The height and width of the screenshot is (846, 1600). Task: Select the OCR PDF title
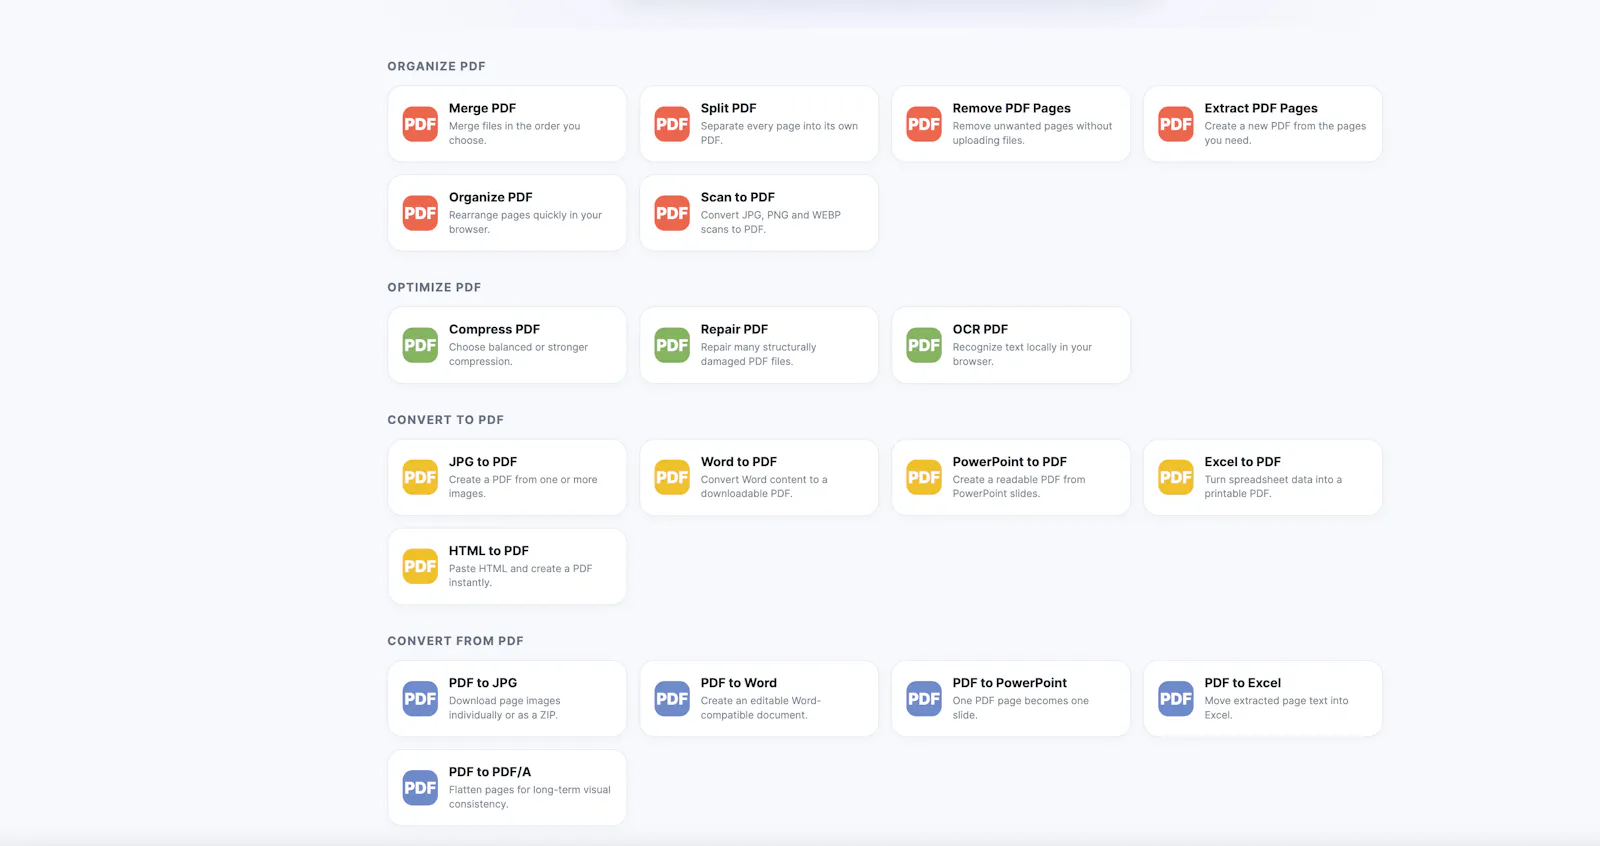980,329
